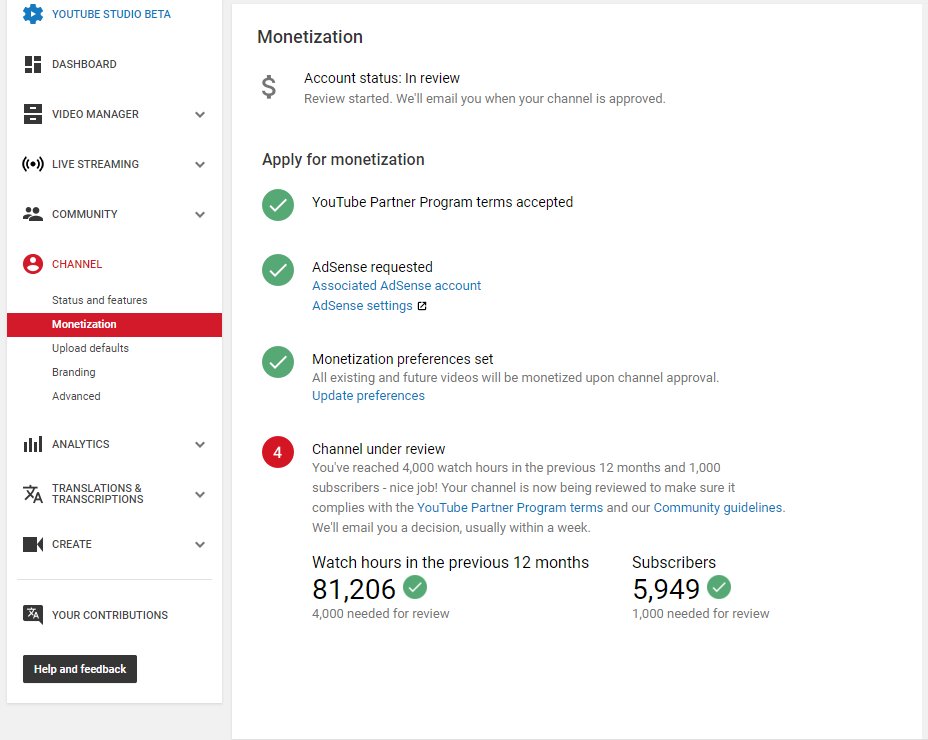Click the '1,000 needed for review' text
928x740 pixels.
point(701,613)
